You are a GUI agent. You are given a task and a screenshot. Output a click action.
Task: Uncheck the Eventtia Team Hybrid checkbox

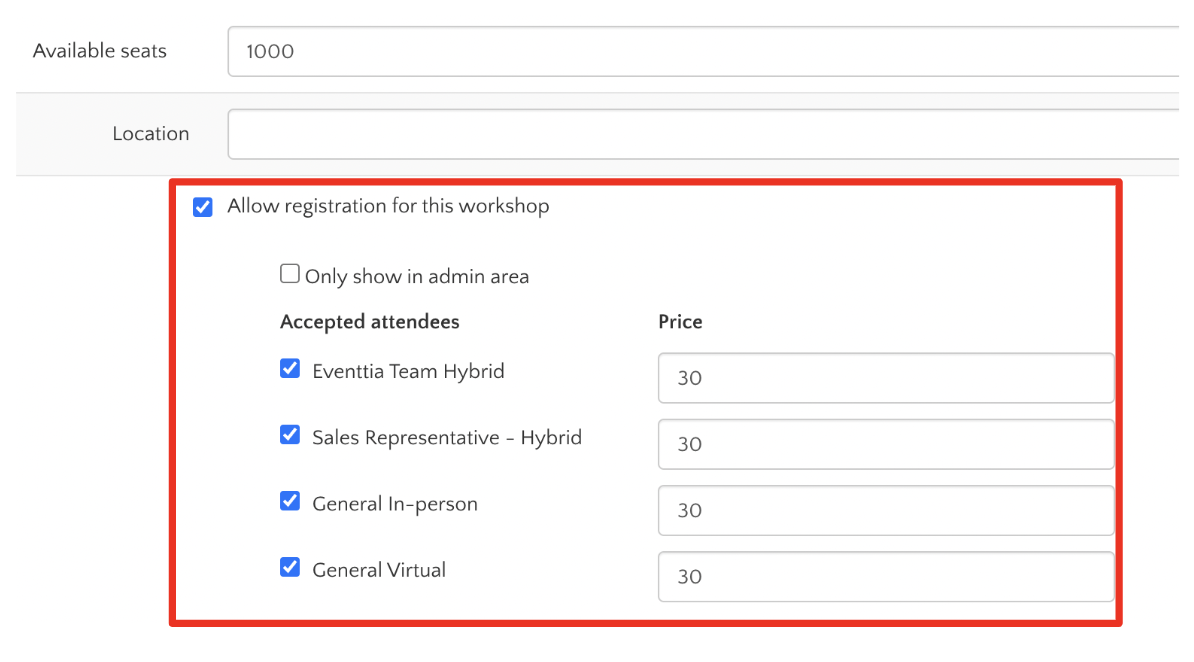[x=290, y=369]
